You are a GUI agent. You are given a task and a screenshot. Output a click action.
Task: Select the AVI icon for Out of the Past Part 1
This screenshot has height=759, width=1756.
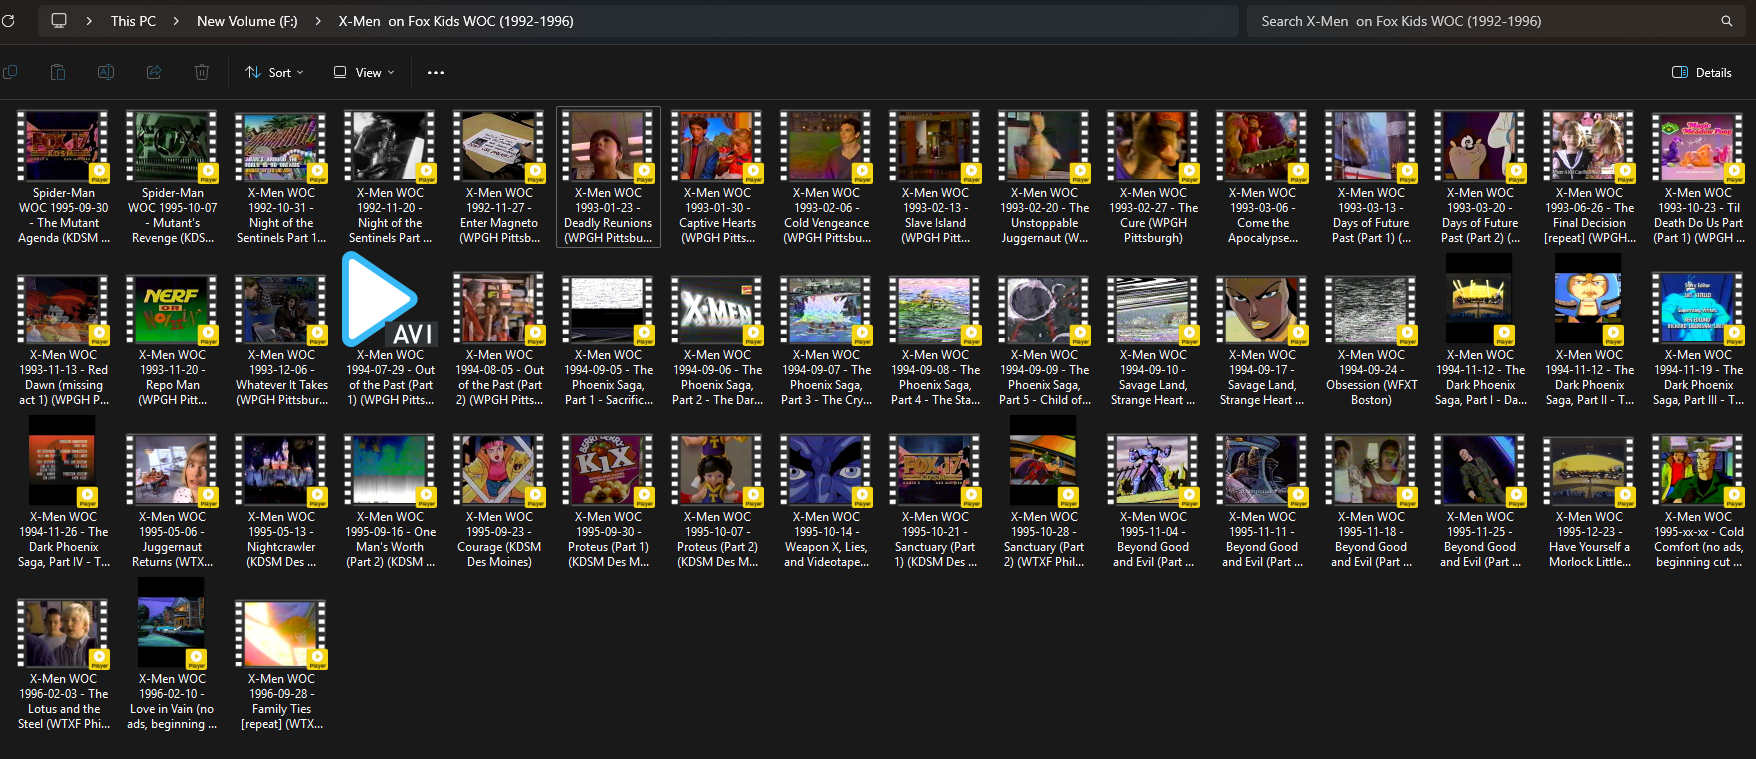click(x=389, y=299)
